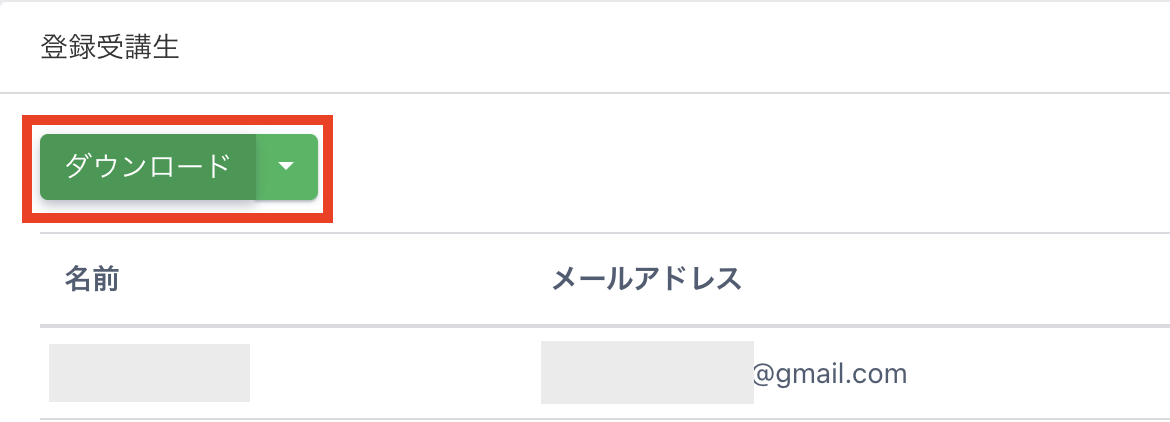Show more download choices via caret
The width and height of the screenshot is (1170, 422).
(x=287, y=166)
